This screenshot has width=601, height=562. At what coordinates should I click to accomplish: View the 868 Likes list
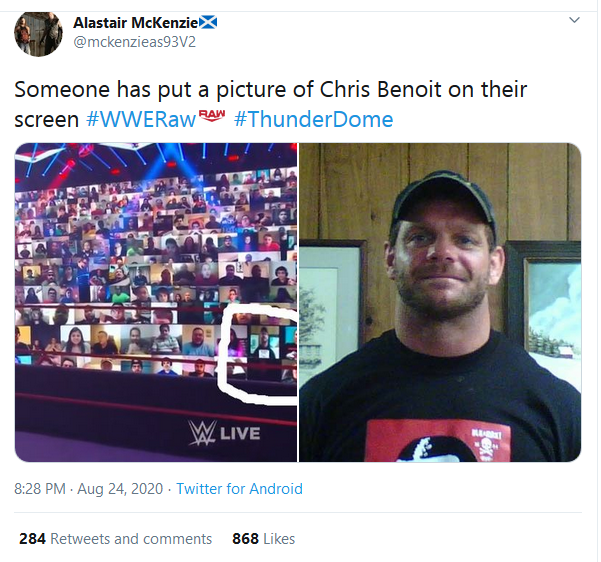[x=263, y=539]
